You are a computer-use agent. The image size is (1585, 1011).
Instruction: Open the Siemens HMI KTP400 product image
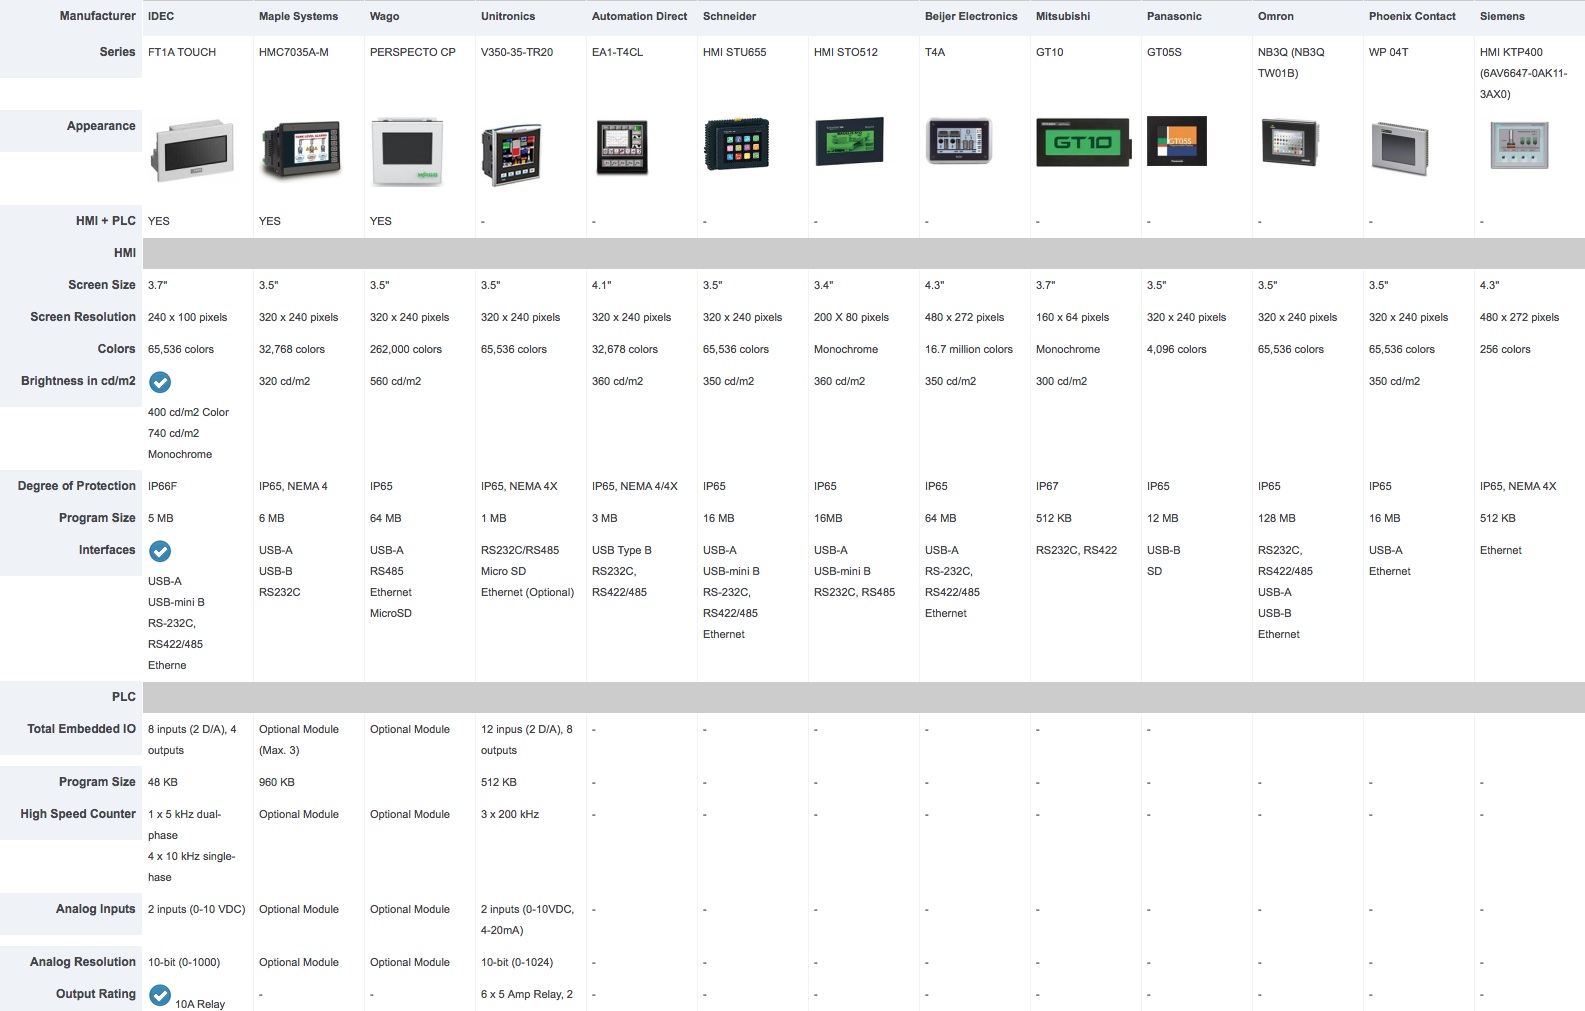click(1519, 146)
